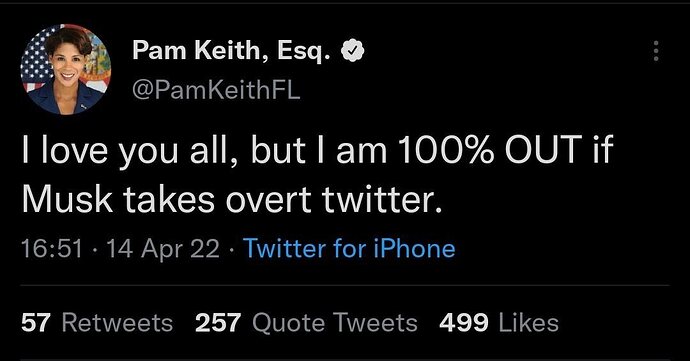Screen dimensions: 690x361
Task: Click the verified checkmark badge
Action: pyautogui.click(x=353, y=51)
